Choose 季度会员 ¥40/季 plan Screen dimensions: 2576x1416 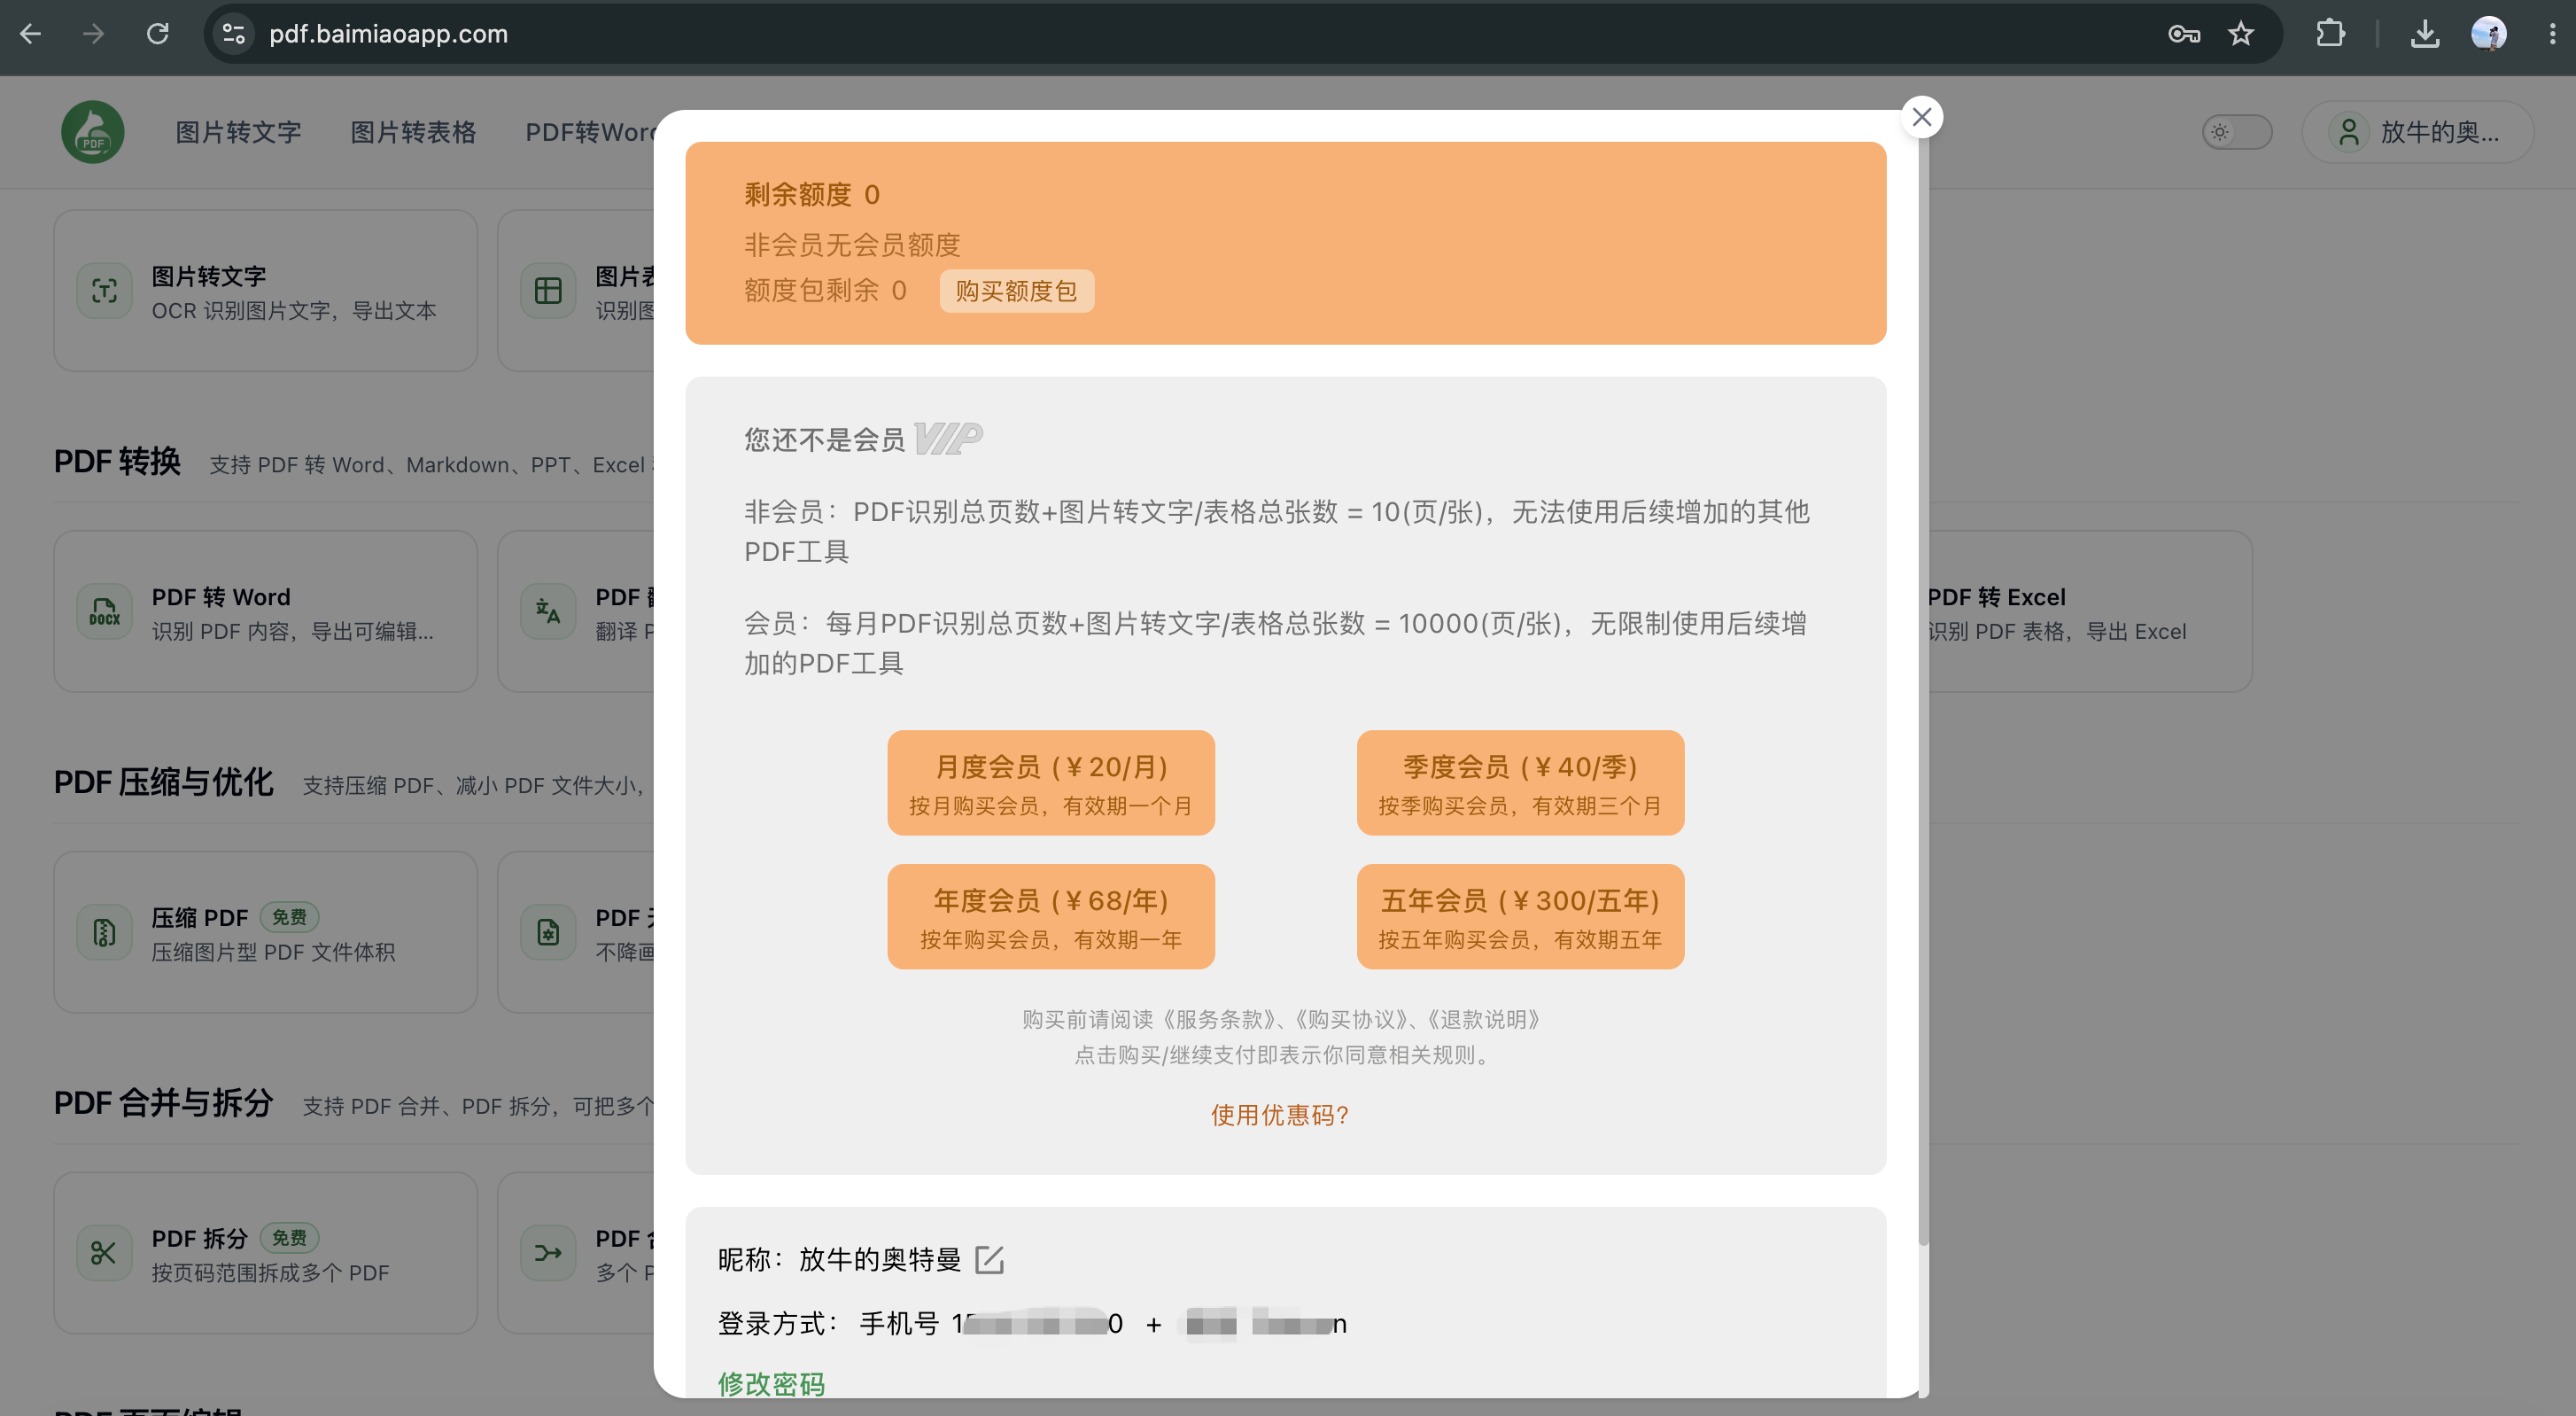pos(1520,783)
